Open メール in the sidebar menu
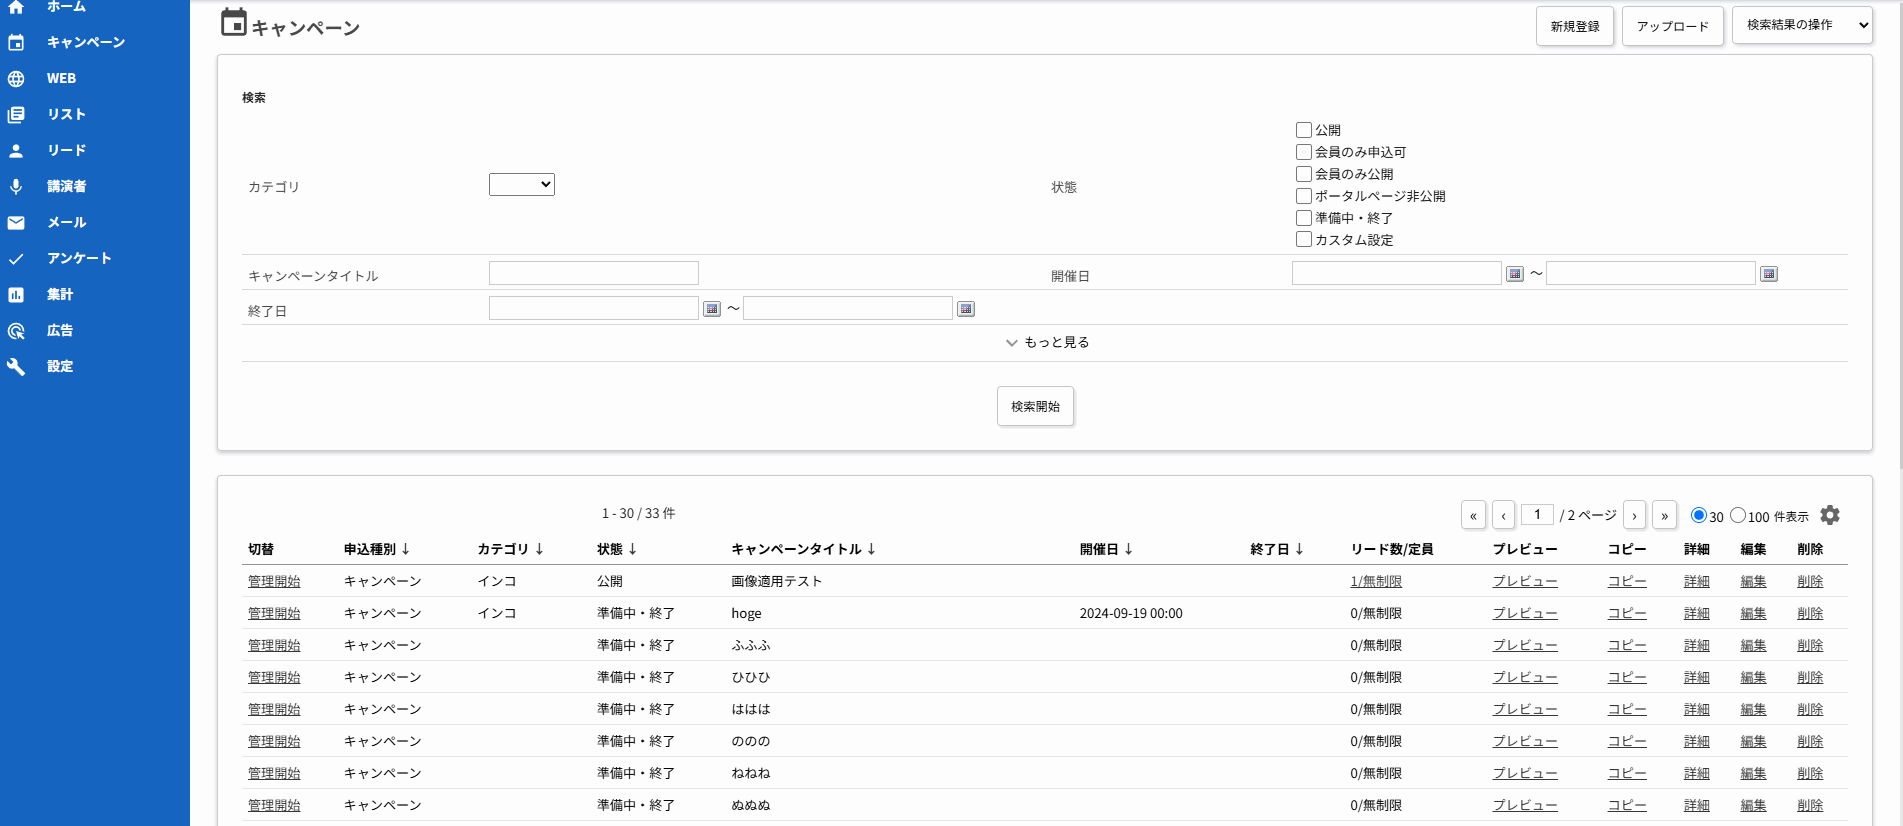The width and height of the screenshot is (1903, 826). click(67, 222)
